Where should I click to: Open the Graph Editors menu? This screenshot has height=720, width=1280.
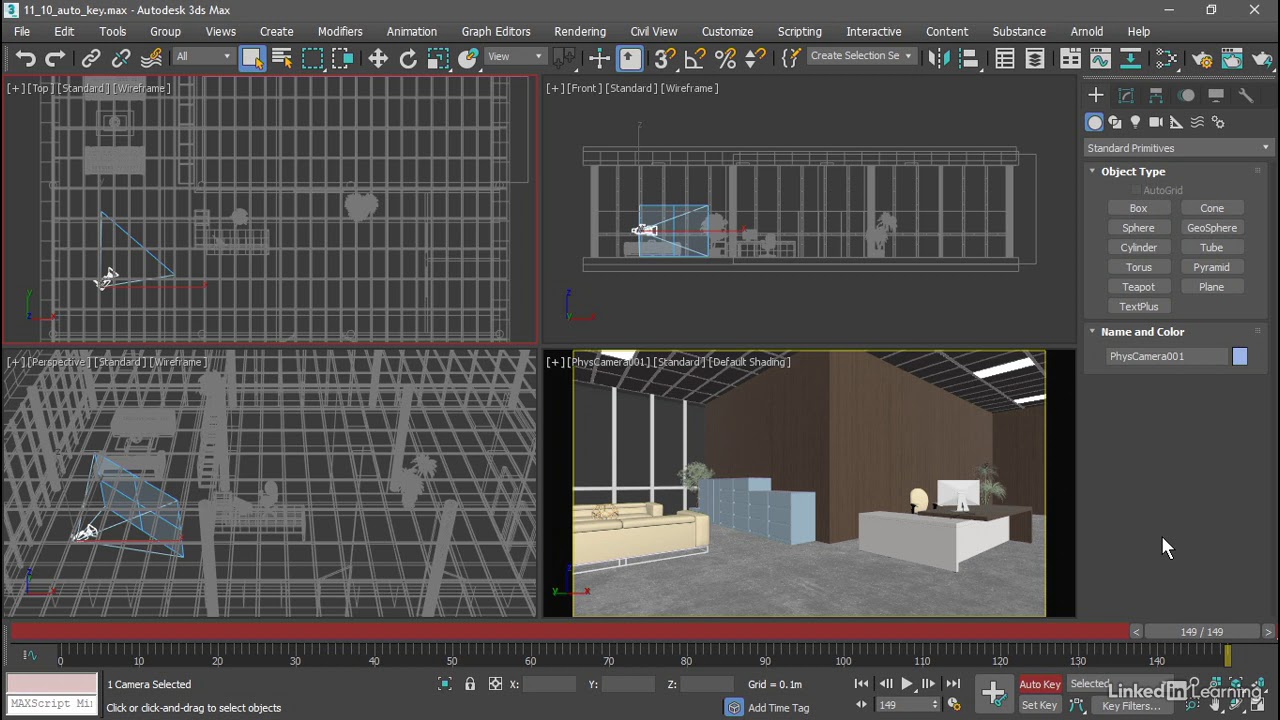pyautogui.click(x=496, y=31)
